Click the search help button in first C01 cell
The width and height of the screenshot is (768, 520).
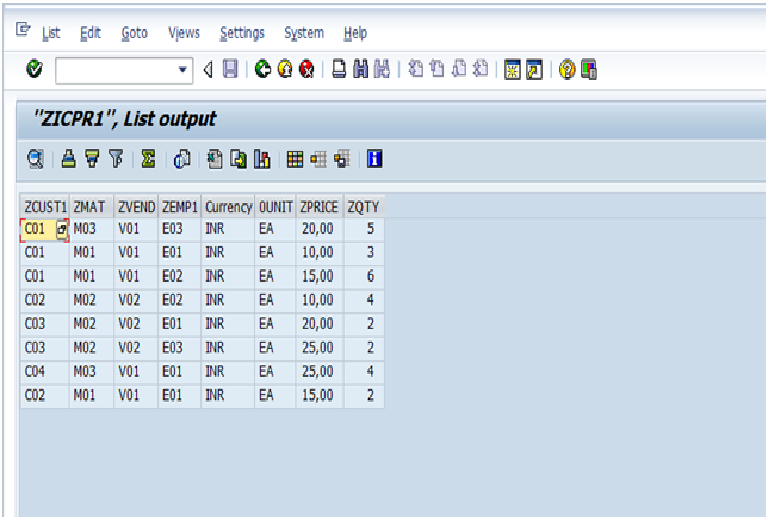pyautogui.click(x=61, y=229)
